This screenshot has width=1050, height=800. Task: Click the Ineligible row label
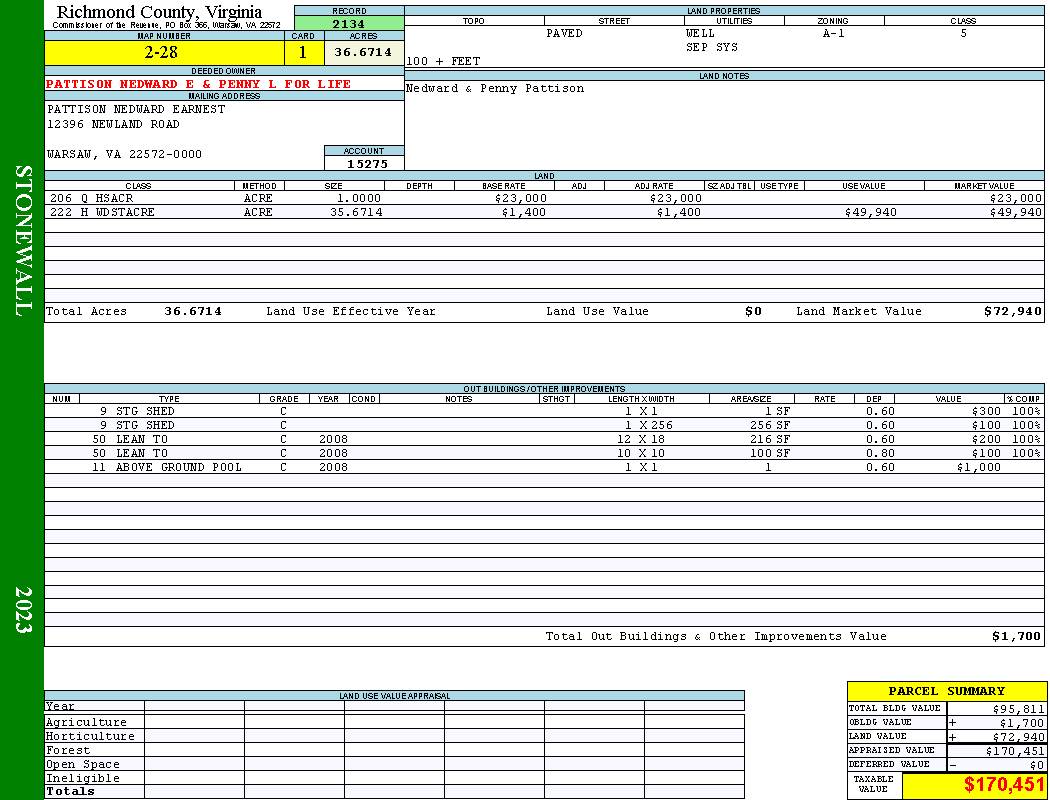(x=82, y=779)
